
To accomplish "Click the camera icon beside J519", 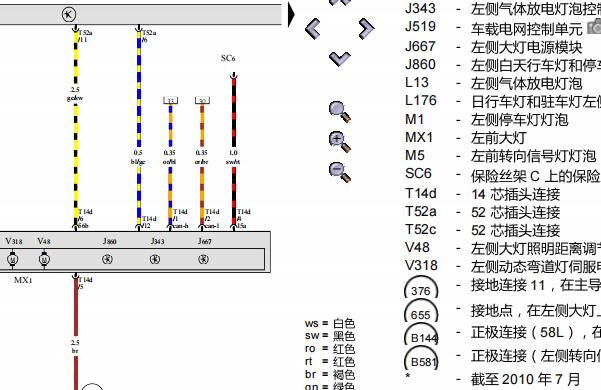I will pyautogui.click(x=594, y=27).
